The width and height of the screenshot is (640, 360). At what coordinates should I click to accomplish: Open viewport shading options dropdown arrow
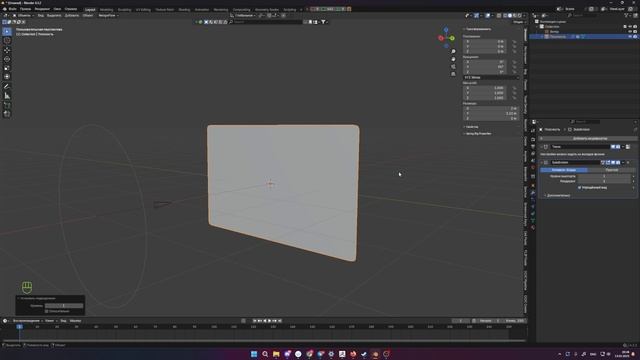click(x=524, y=16)
